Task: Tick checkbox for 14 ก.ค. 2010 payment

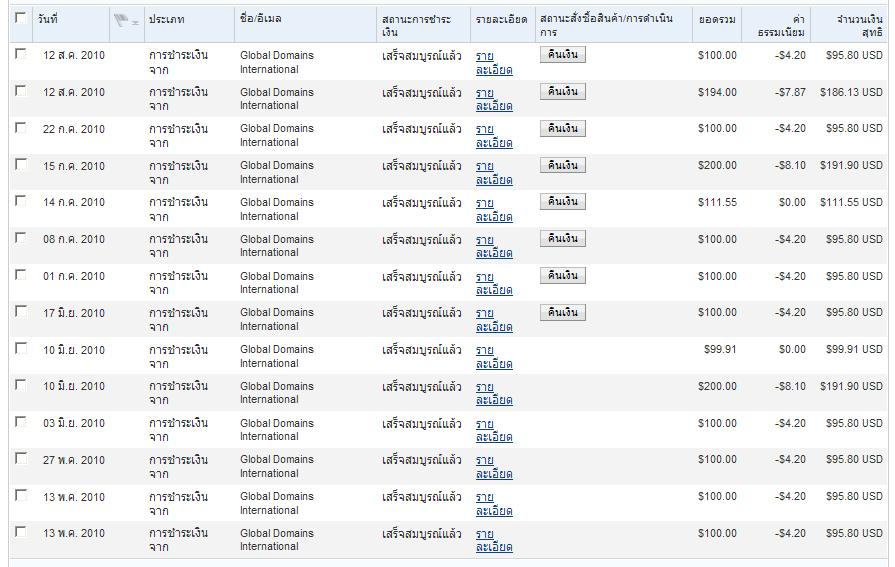Action: click(x=21, y=201)
